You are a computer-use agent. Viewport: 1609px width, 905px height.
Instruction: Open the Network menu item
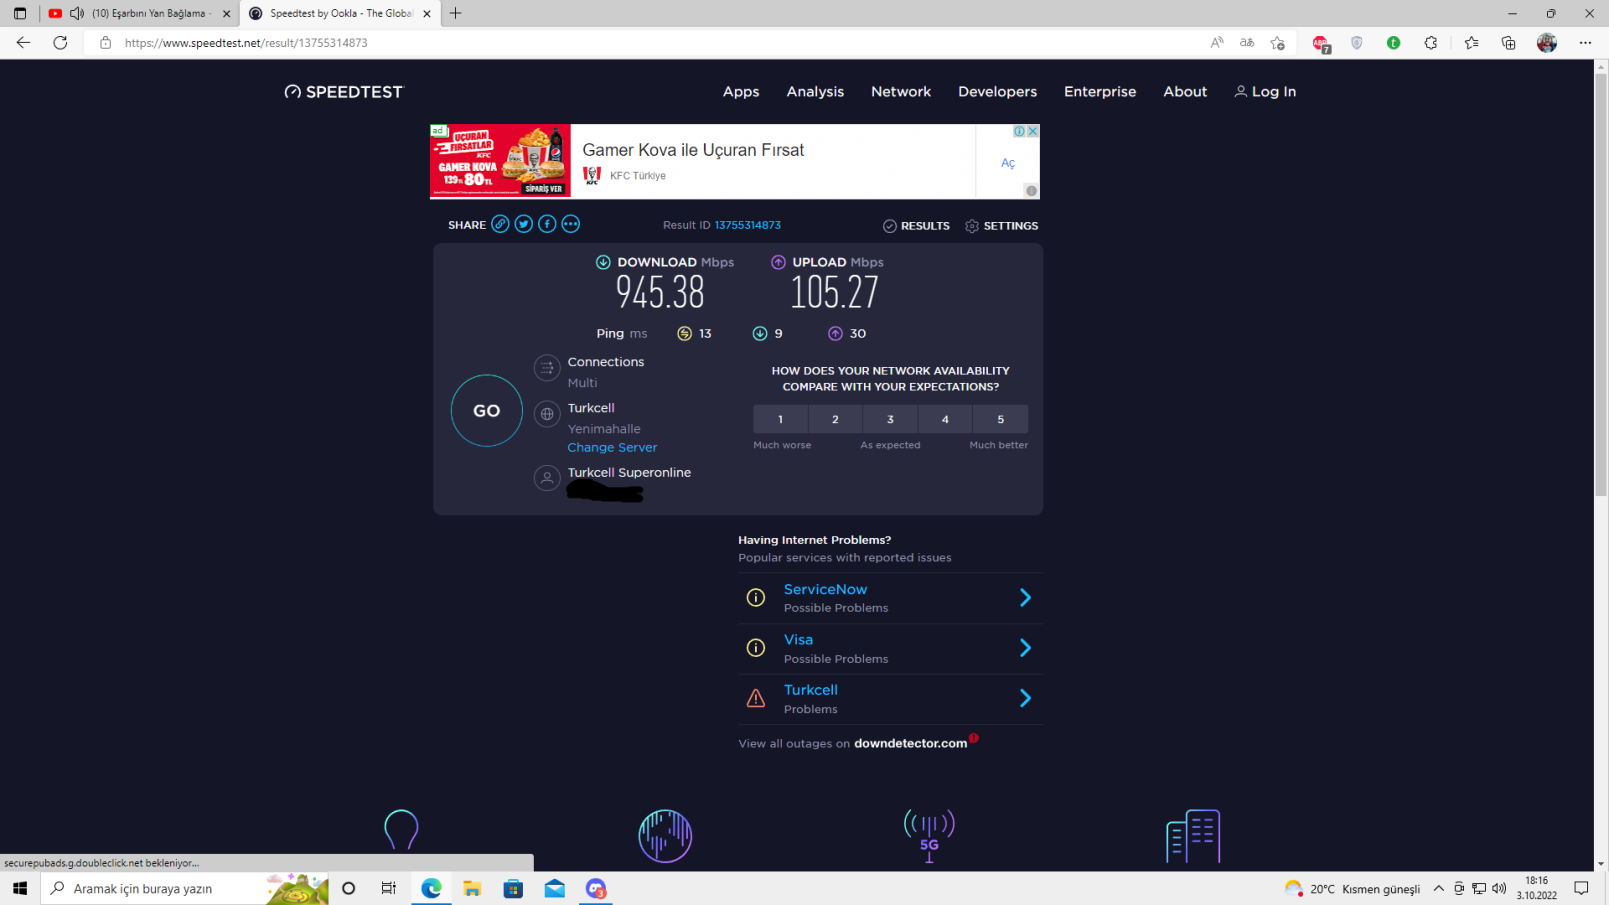point(901,92)
